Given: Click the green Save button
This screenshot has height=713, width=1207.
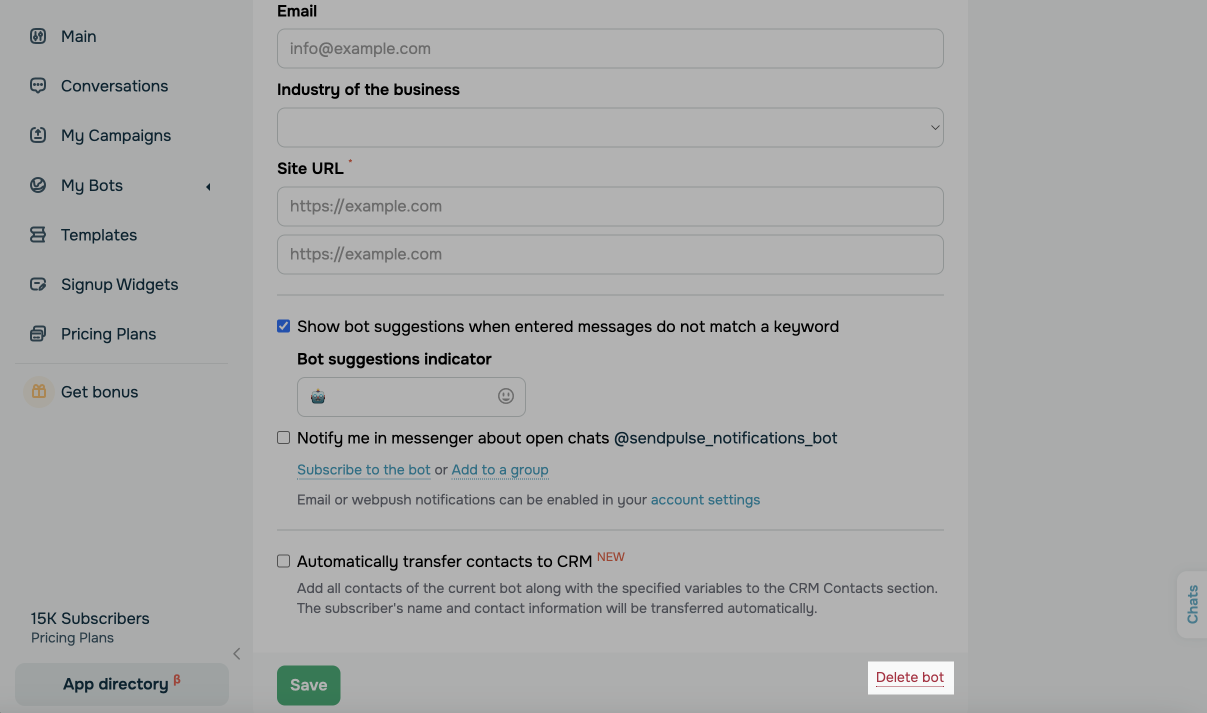Looking at the screenshot, I should coord(308,685).
